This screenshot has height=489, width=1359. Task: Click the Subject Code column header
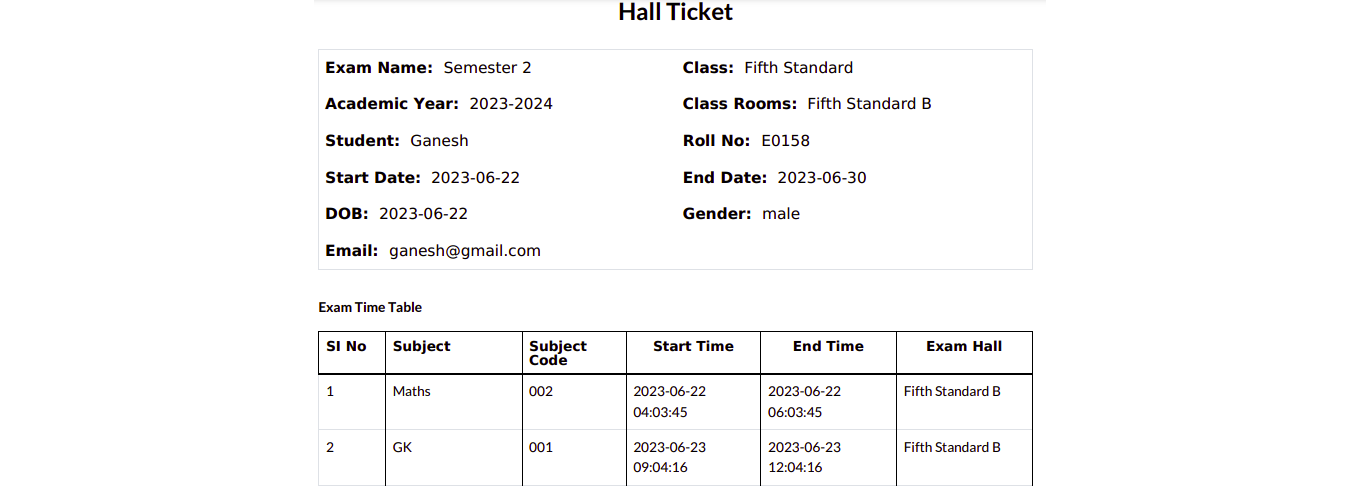pos(558,353)
